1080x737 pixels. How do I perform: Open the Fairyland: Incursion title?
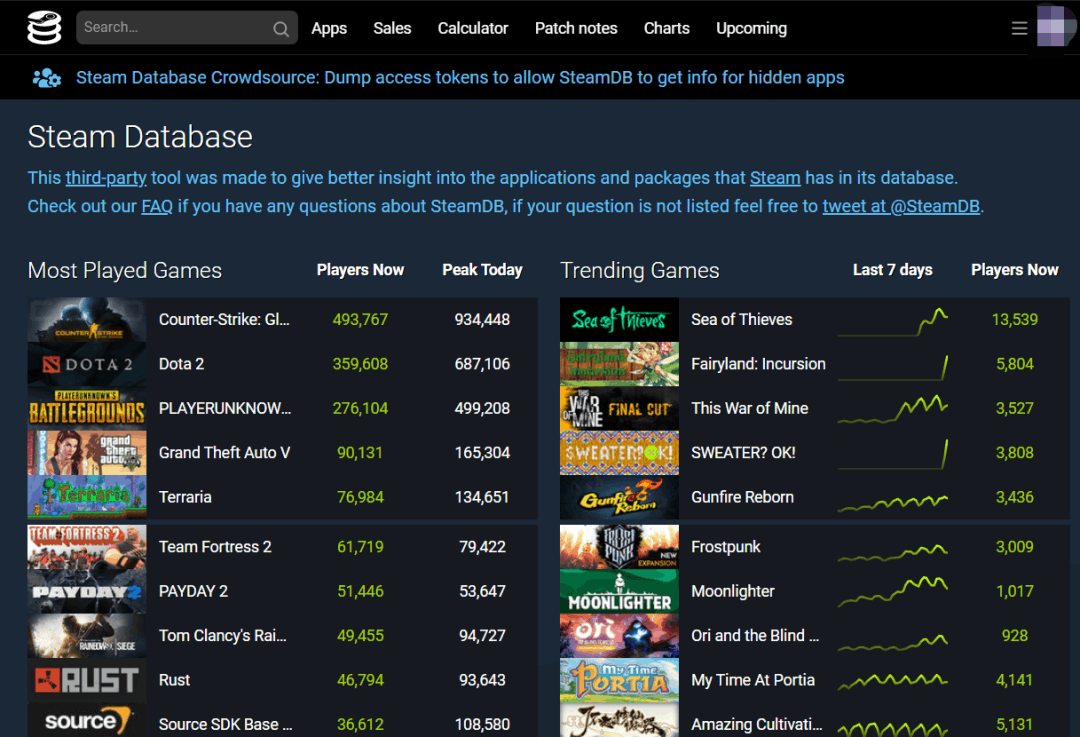point(758,364)
